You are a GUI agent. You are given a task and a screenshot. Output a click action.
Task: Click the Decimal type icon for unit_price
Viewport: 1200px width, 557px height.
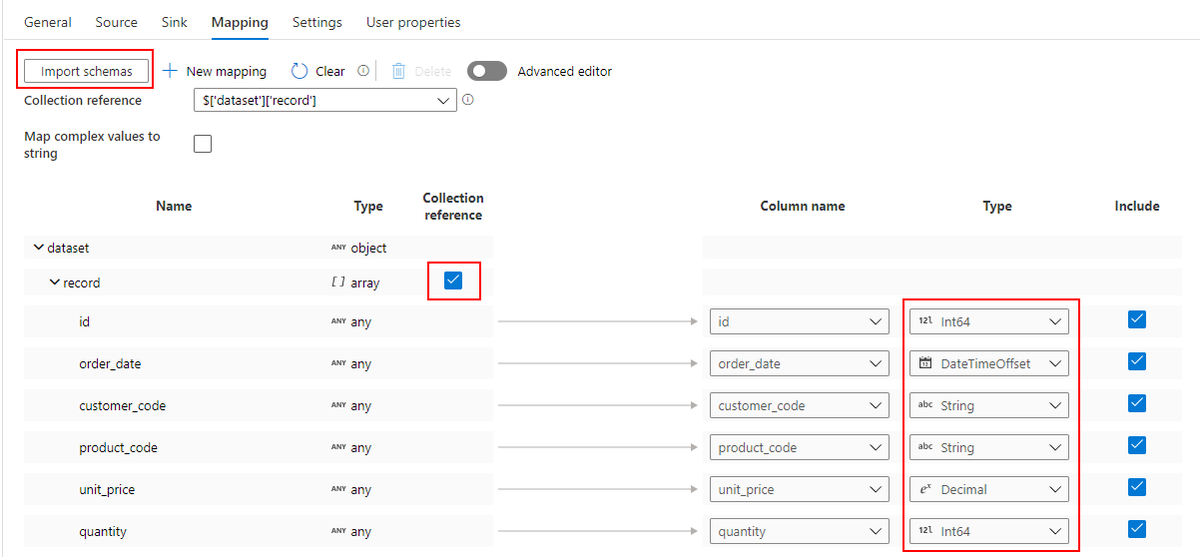point(925,490)
